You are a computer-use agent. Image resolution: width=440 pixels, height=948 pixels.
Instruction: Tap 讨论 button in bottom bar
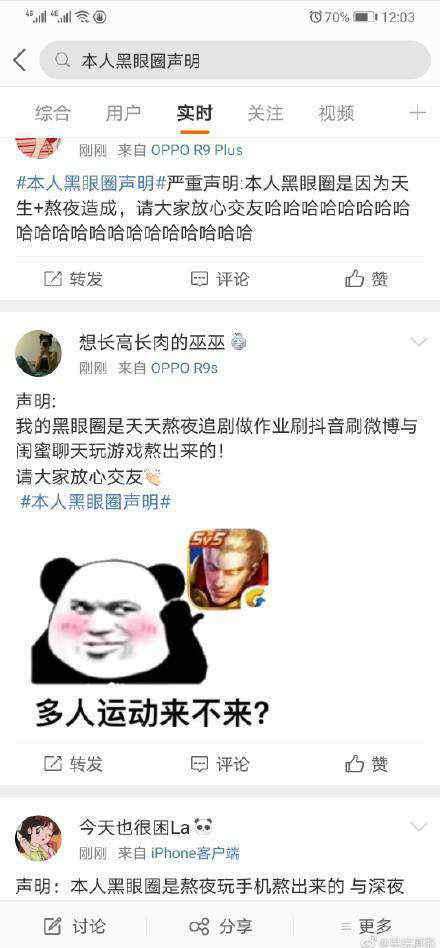pos(75,926)
